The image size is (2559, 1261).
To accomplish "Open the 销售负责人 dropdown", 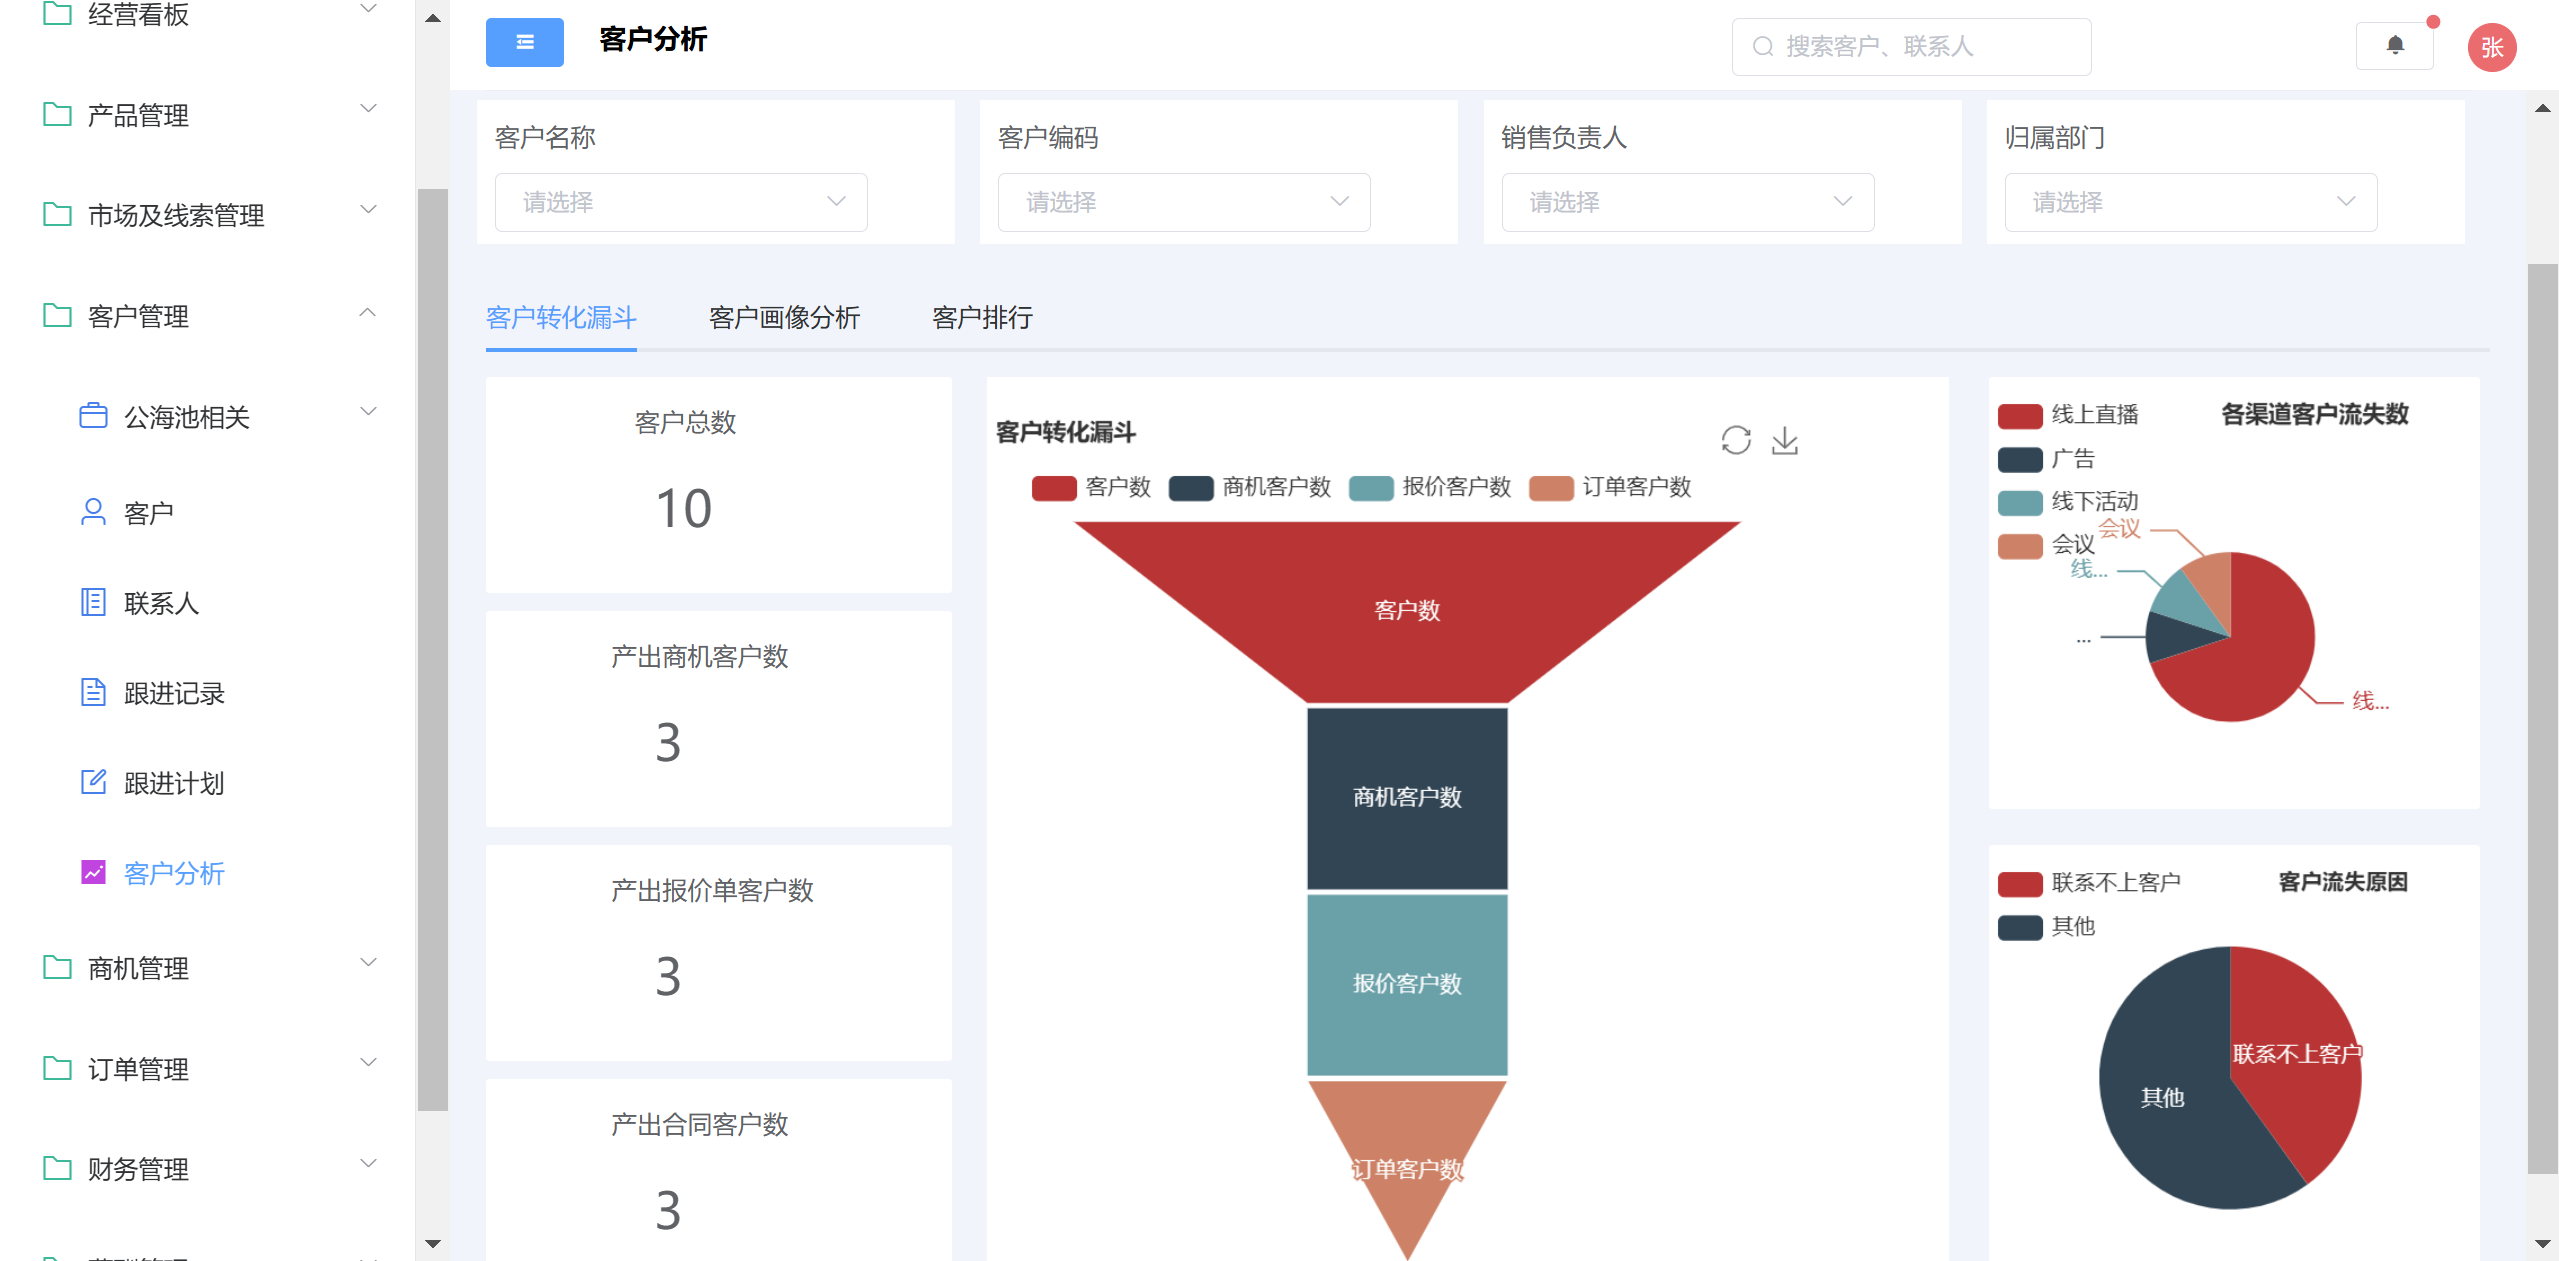I will coord(1686,202).
